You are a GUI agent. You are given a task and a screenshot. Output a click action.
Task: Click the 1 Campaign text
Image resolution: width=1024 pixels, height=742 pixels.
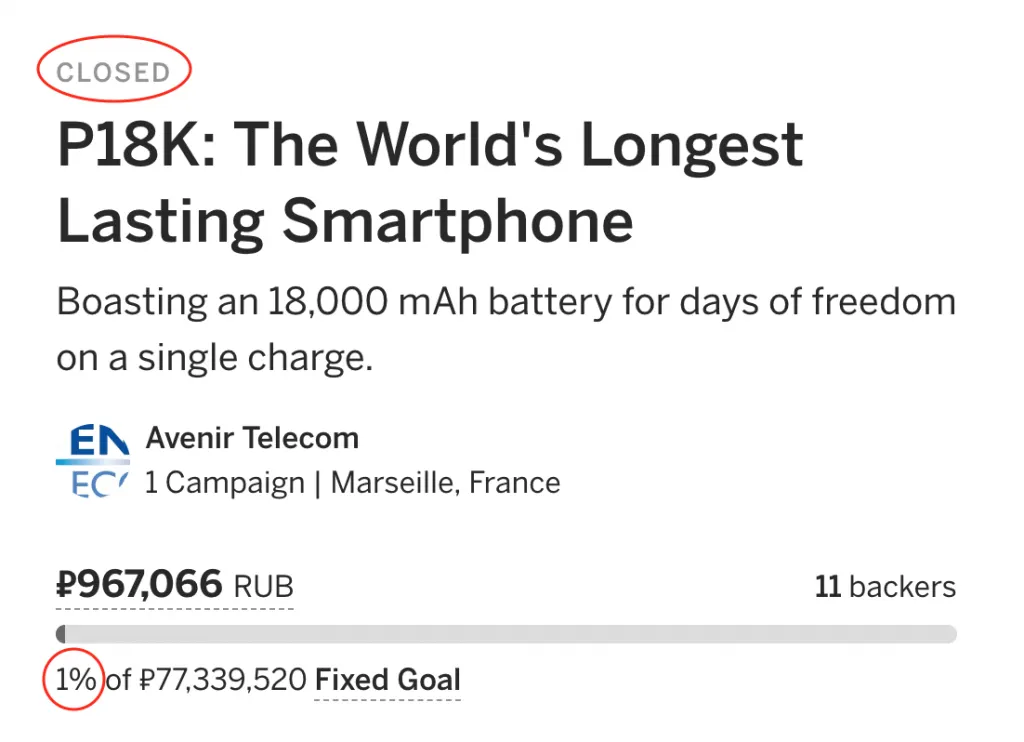224,483
